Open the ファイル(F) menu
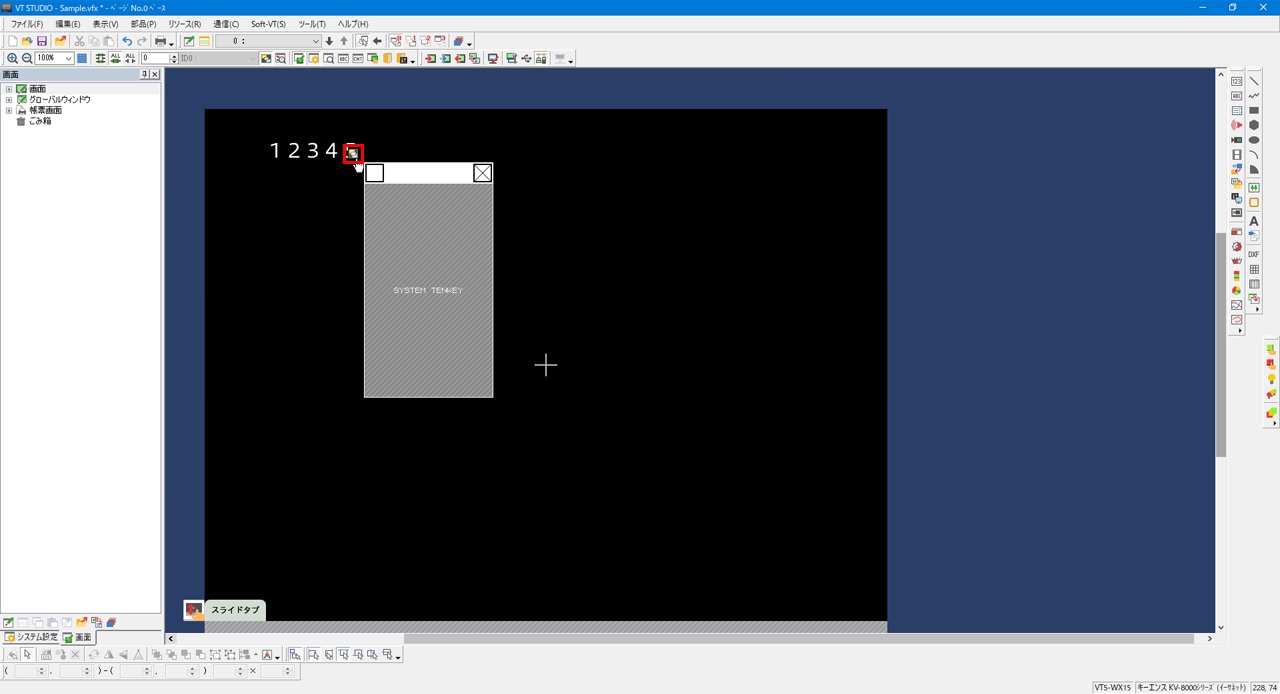1280x694 pixels. [x=27, y=24]
